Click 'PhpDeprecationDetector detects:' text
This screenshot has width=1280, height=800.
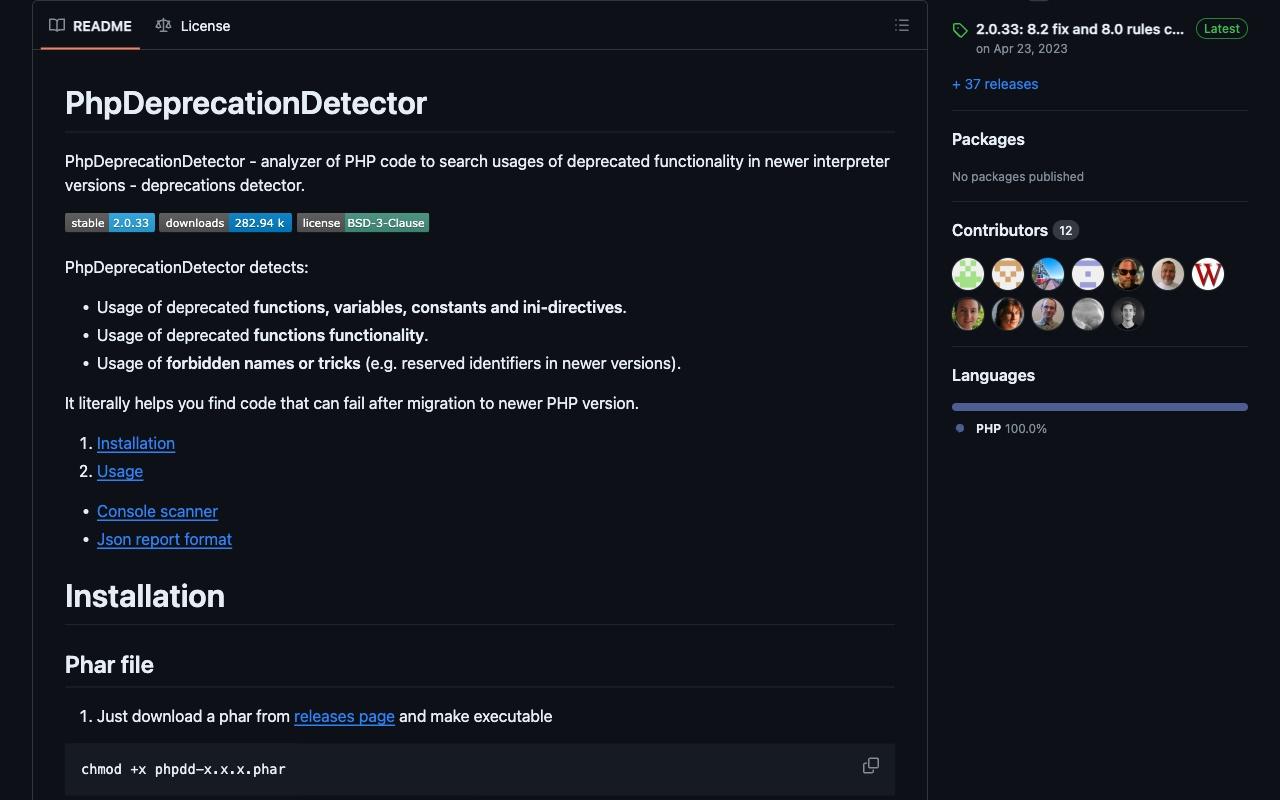tap(187, 267)
